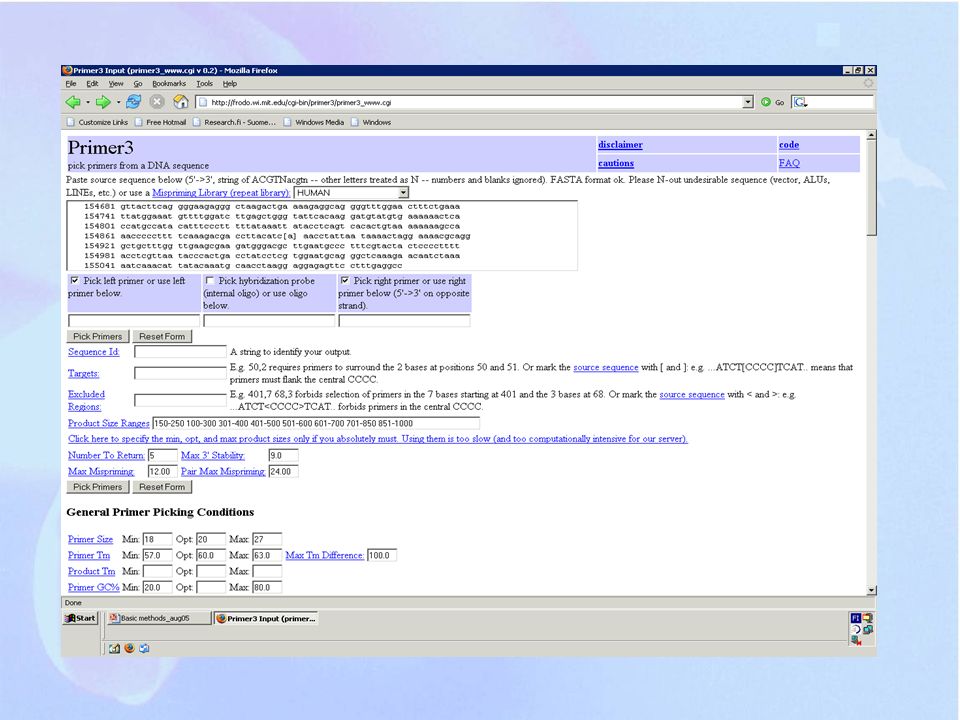Open the Help menu
The width and height of the screenshot is (960, 720).
tap(230, 84)
